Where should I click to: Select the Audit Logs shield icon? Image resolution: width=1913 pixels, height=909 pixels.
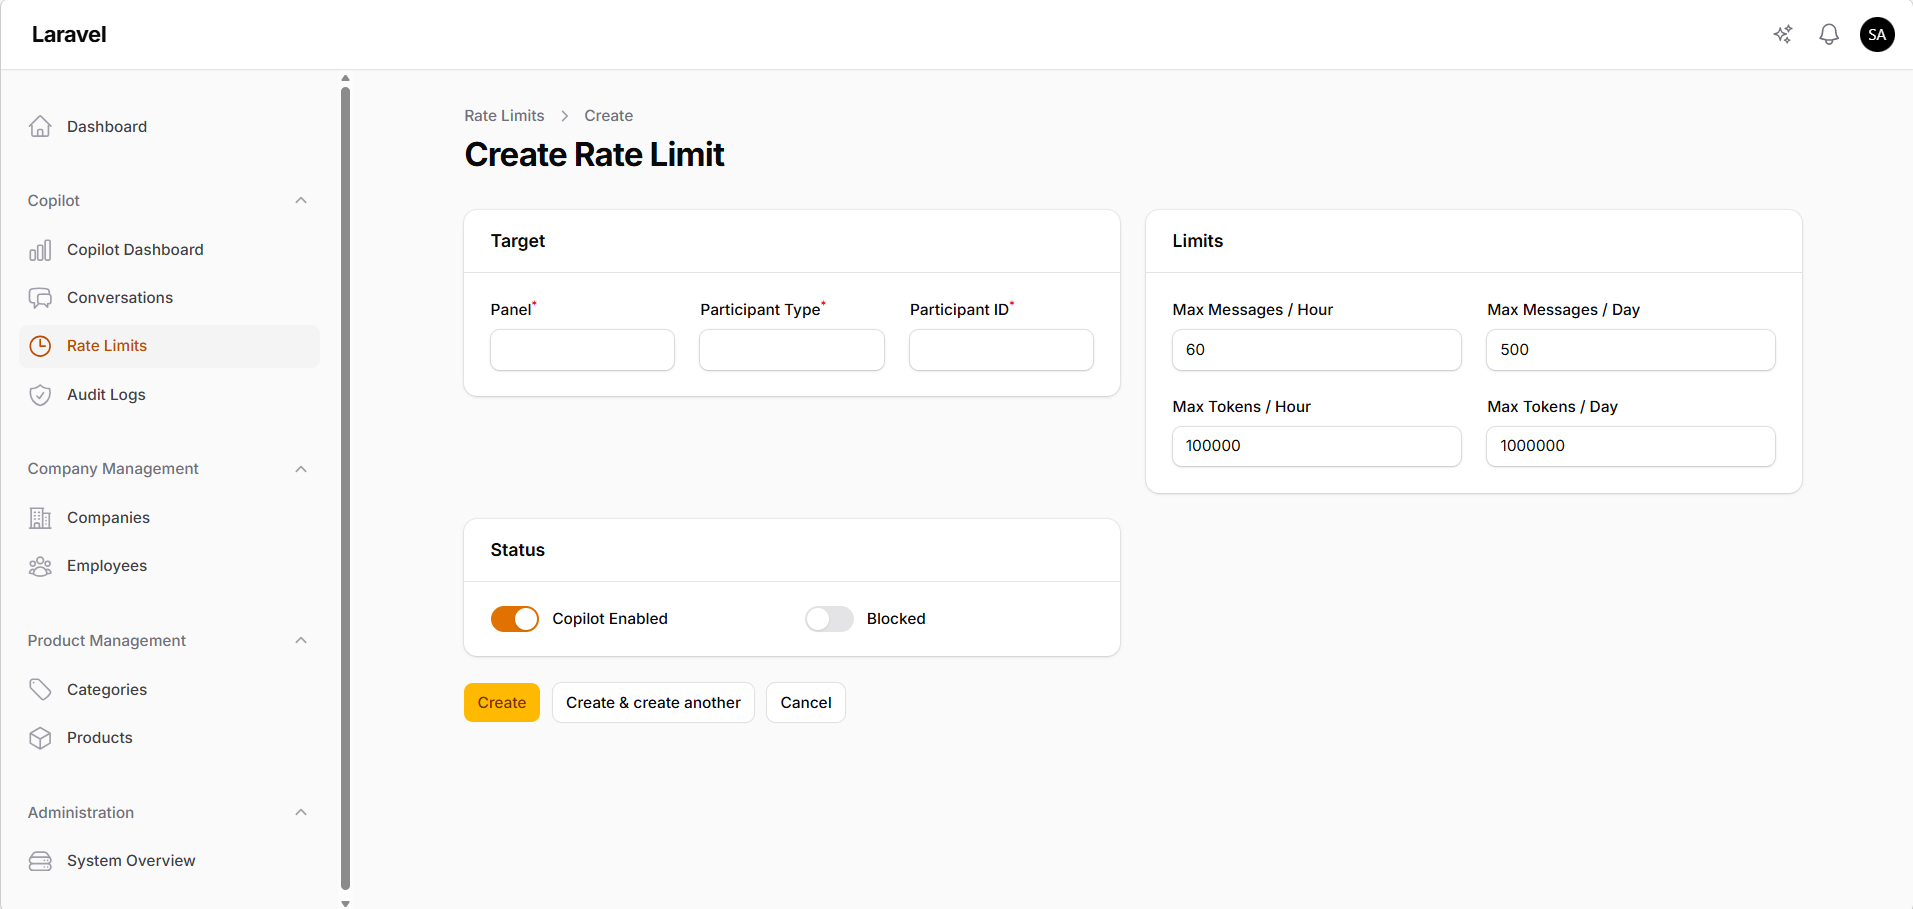click(x=40, y=394)
